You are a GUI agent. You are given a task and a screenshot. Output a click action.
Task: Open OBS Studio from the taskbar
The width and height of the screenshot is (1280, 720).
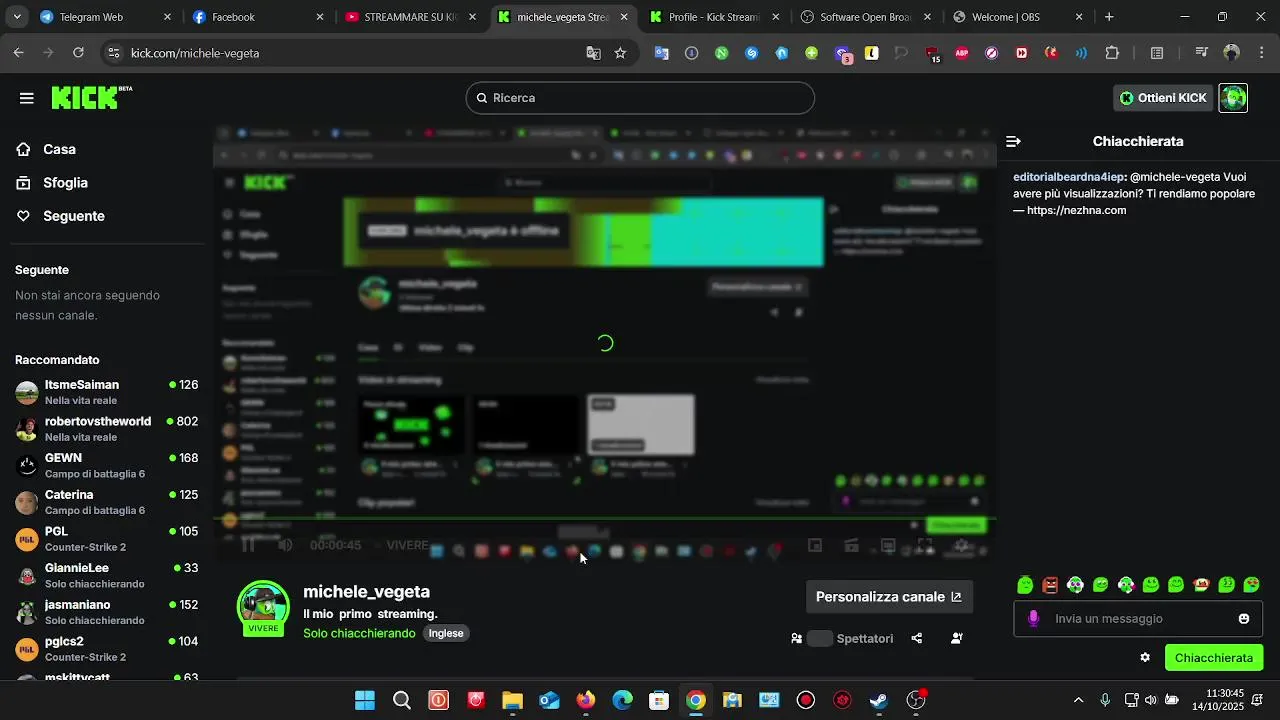pos(916,700)
